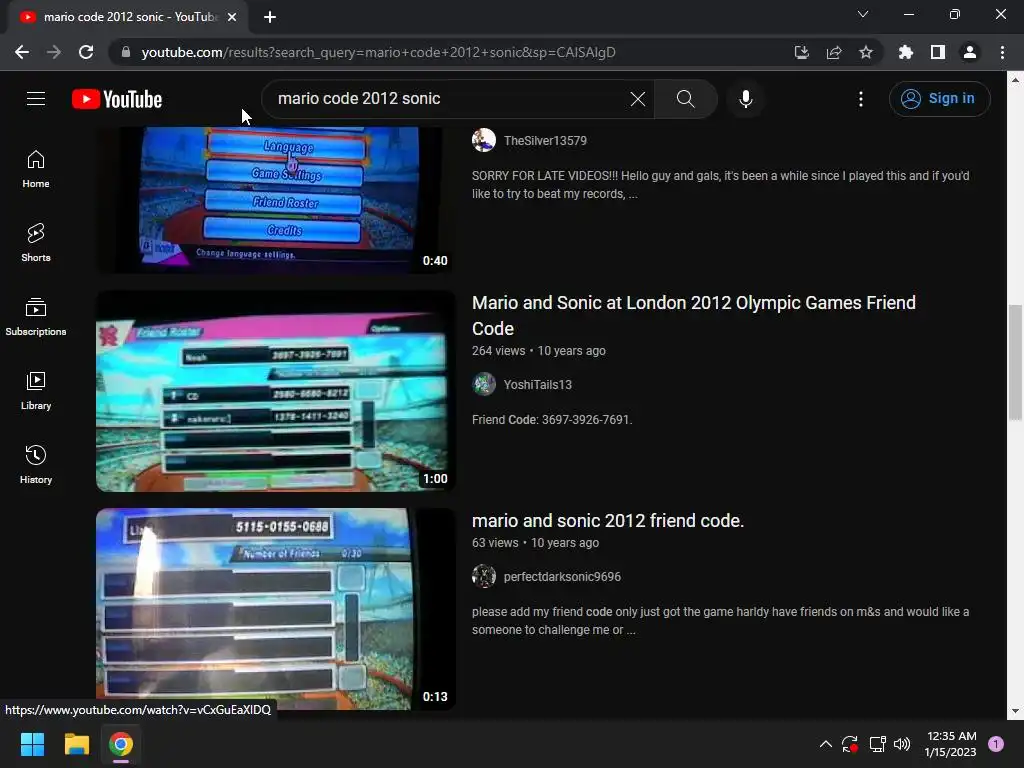The height and width of the screenshot is (768, 1024).
Task: Toggle Chrome side panel
Action: (x=938, y=52)
